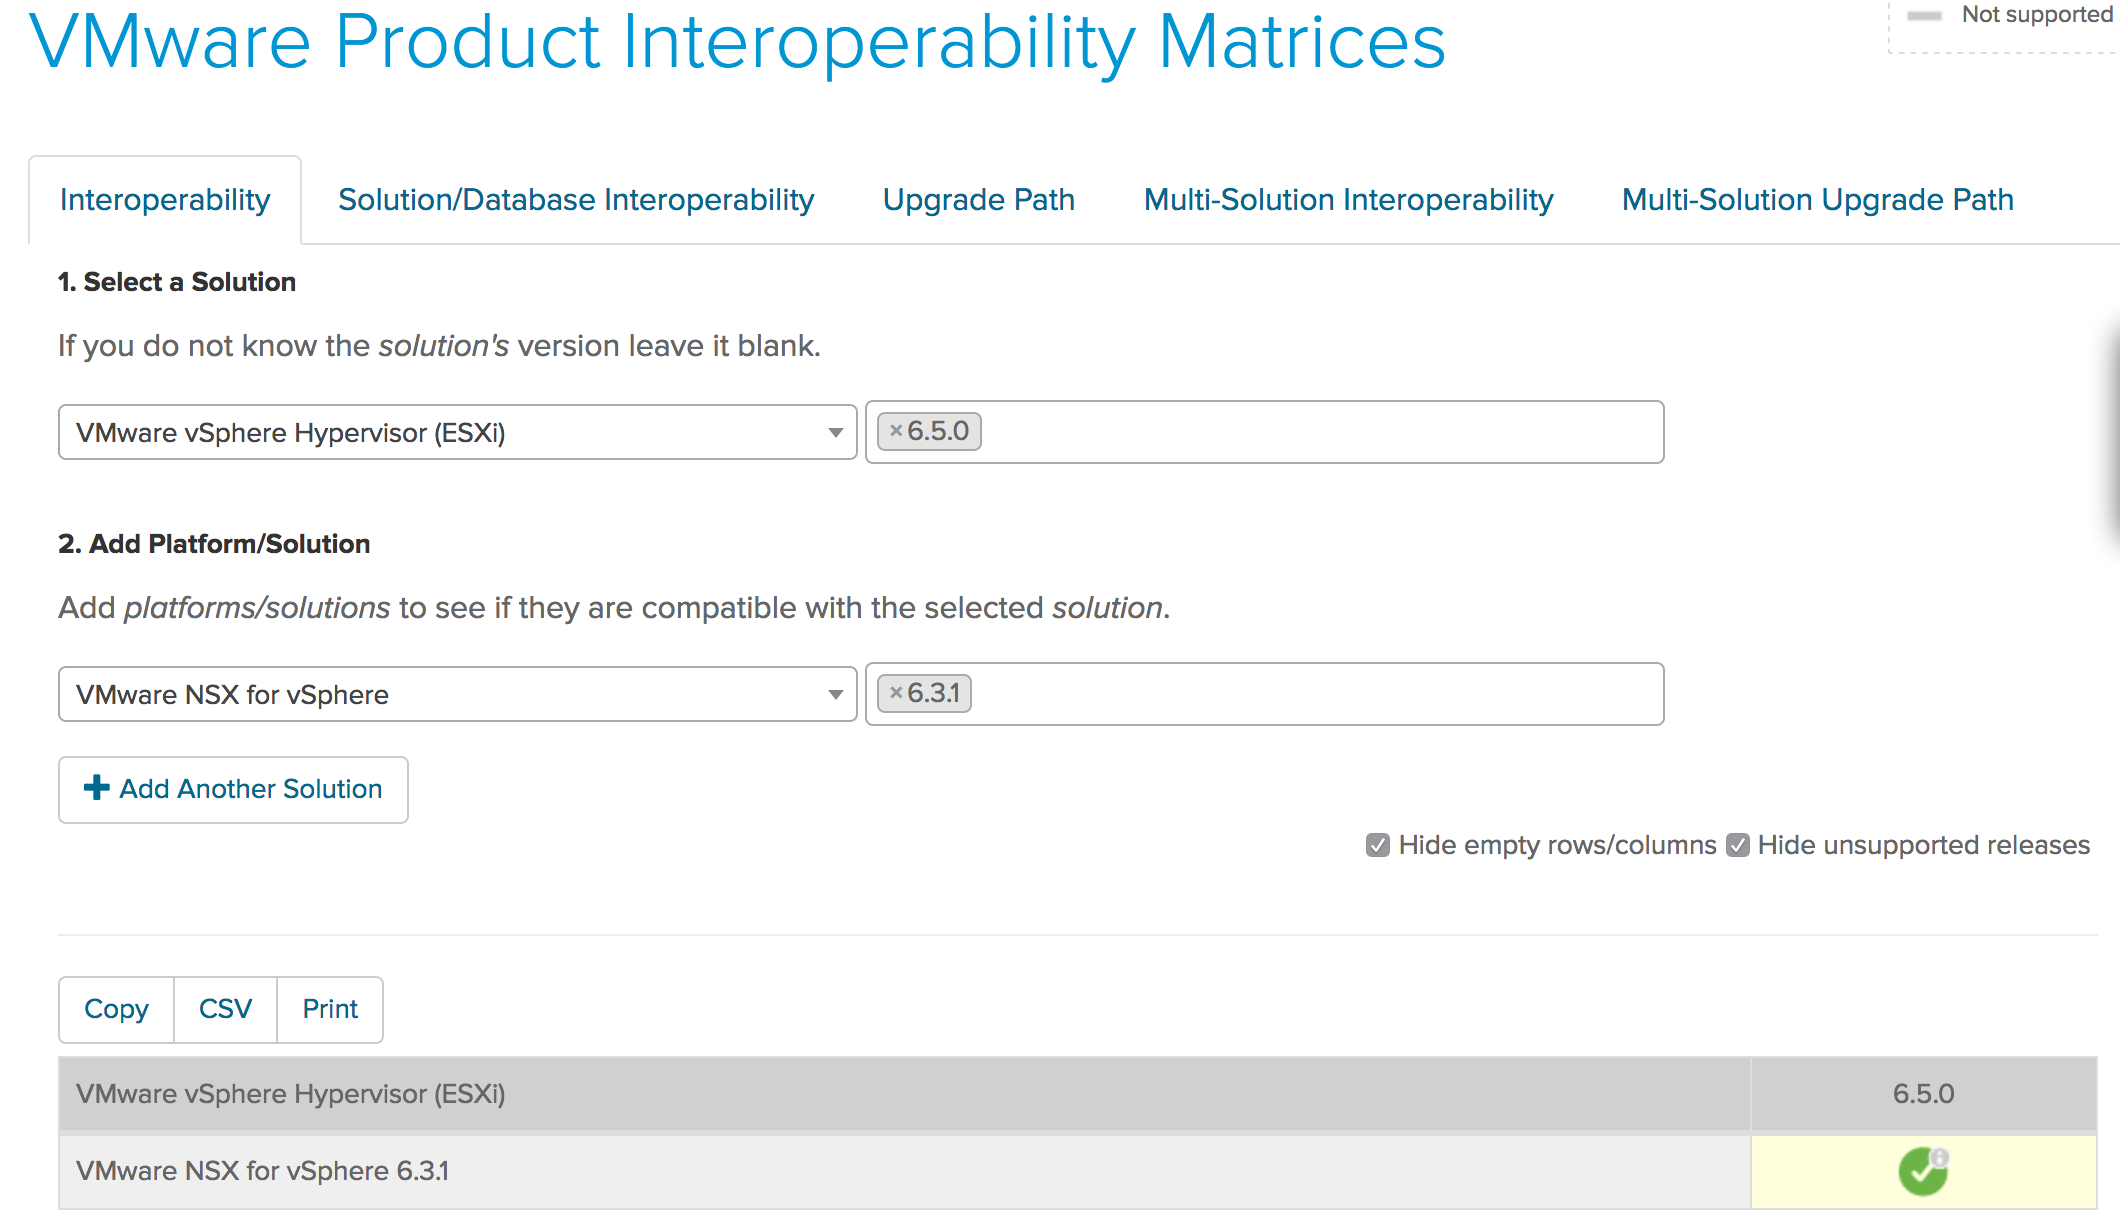Screen dimensions: 2120x1232
Task: Open Multi-Solution Upgrade Path tab
Action: coord(1817,200)
